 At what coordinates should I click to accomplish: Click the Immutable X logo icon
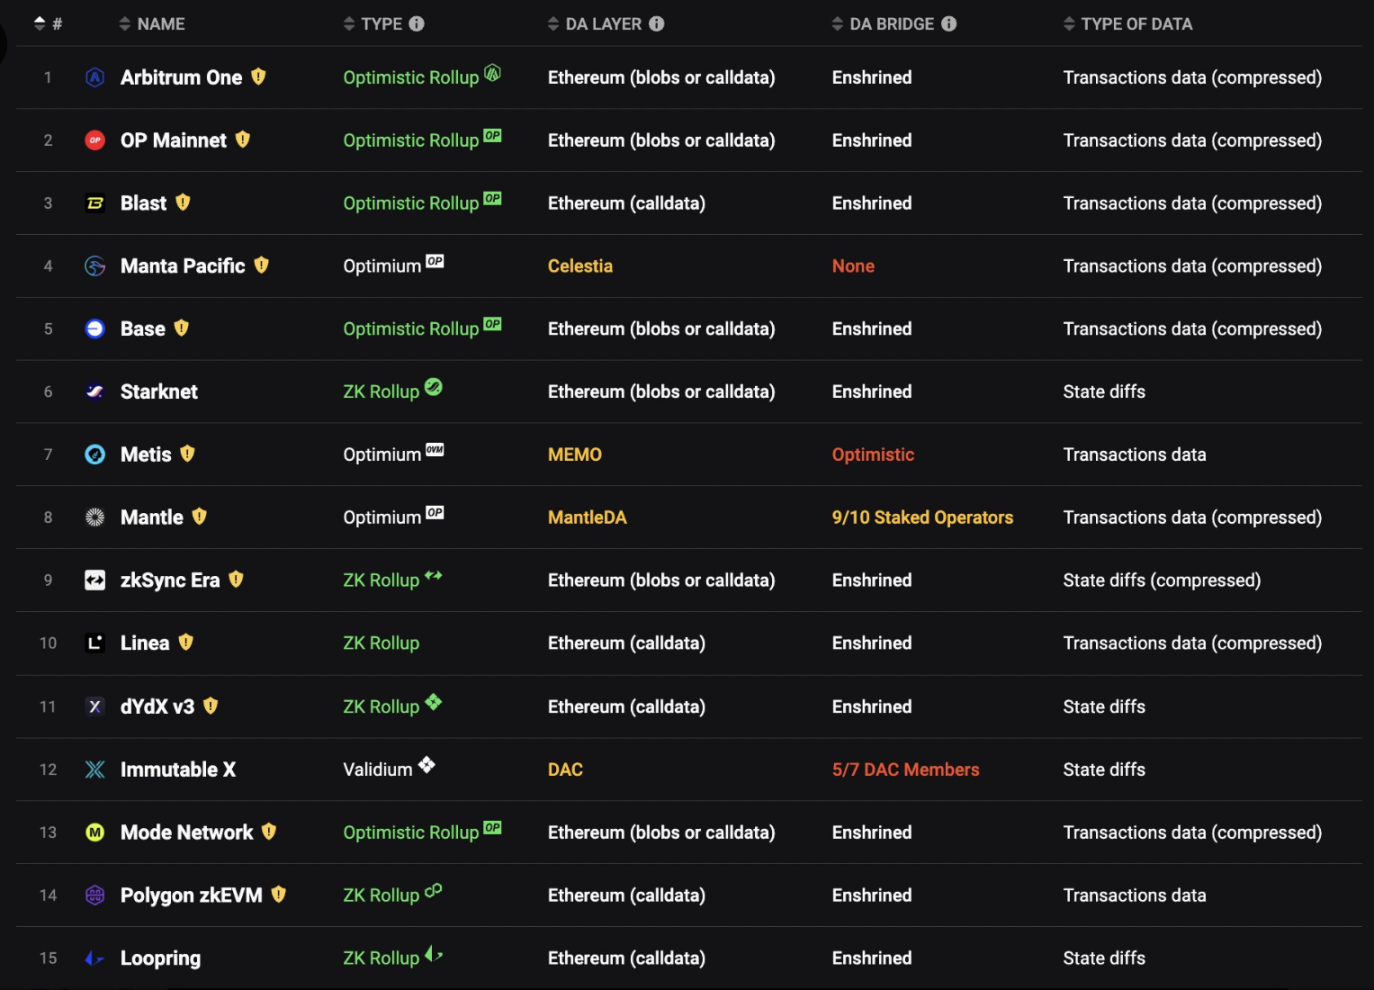pos(95,769)
